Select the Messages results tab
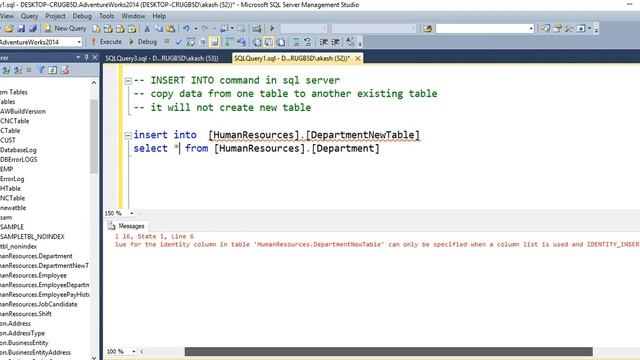 coord(126,226)
